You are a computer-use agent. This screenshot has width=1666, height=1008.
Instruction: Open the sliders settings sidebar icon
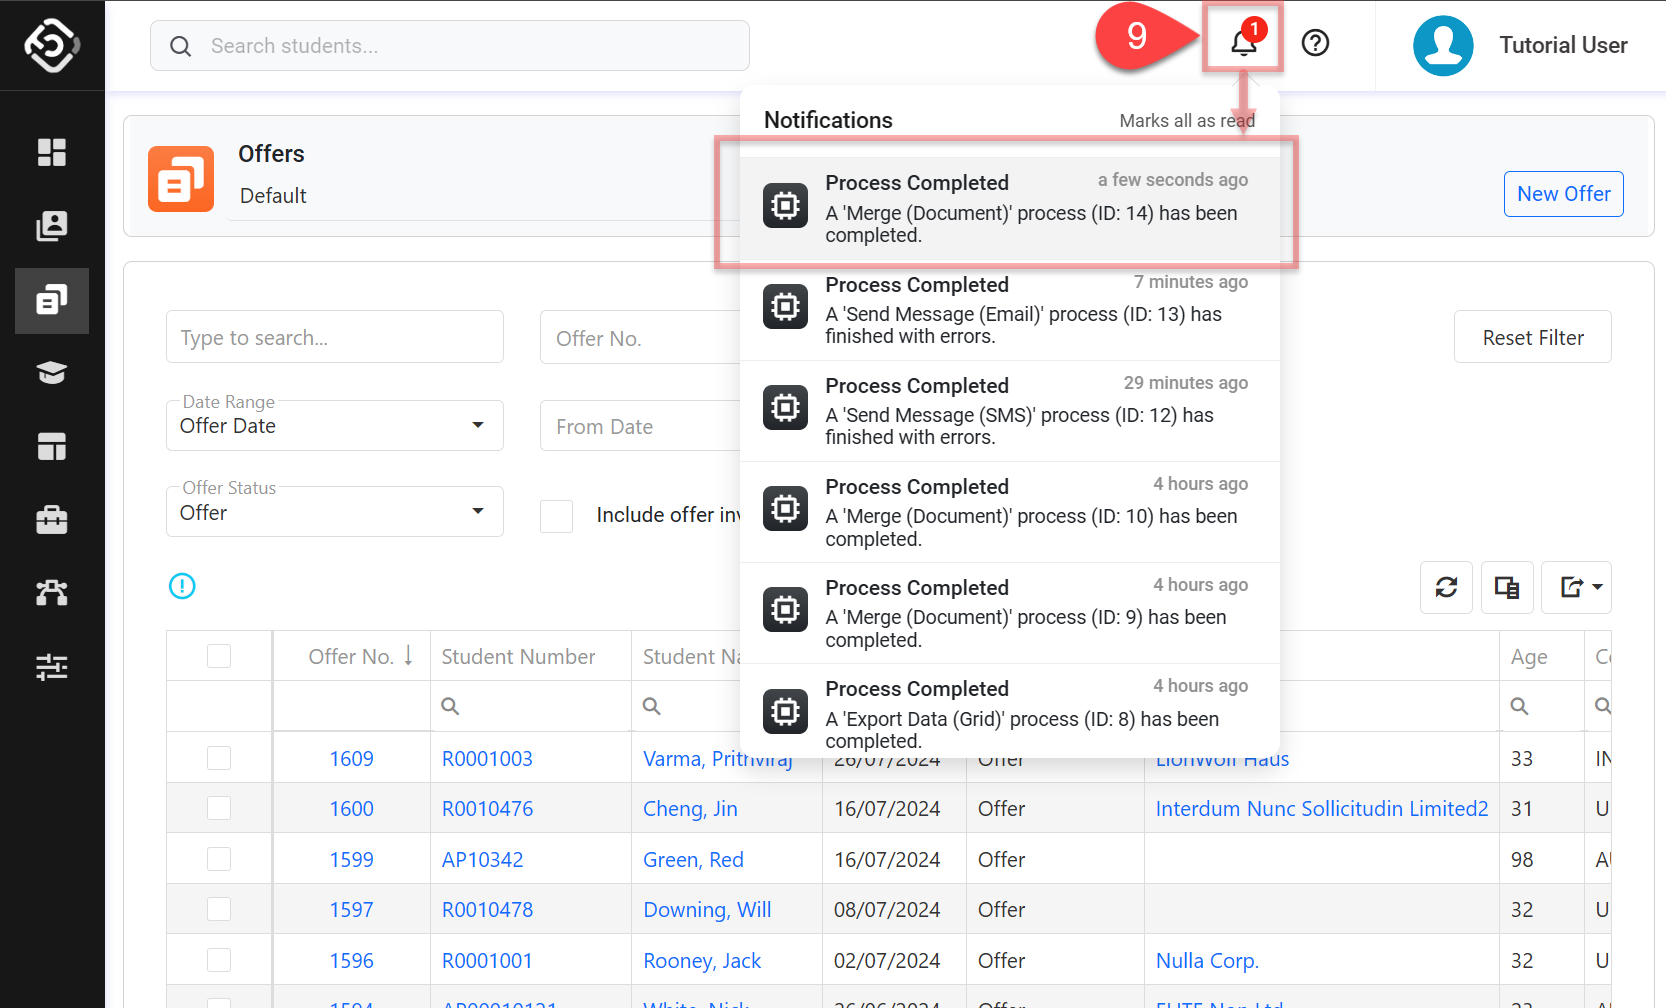pos(52,667)
